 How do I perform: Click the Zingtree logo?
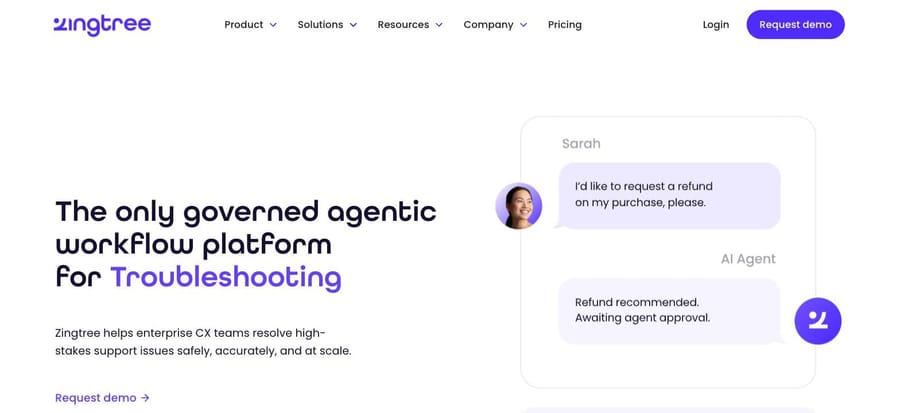point(102,25)
